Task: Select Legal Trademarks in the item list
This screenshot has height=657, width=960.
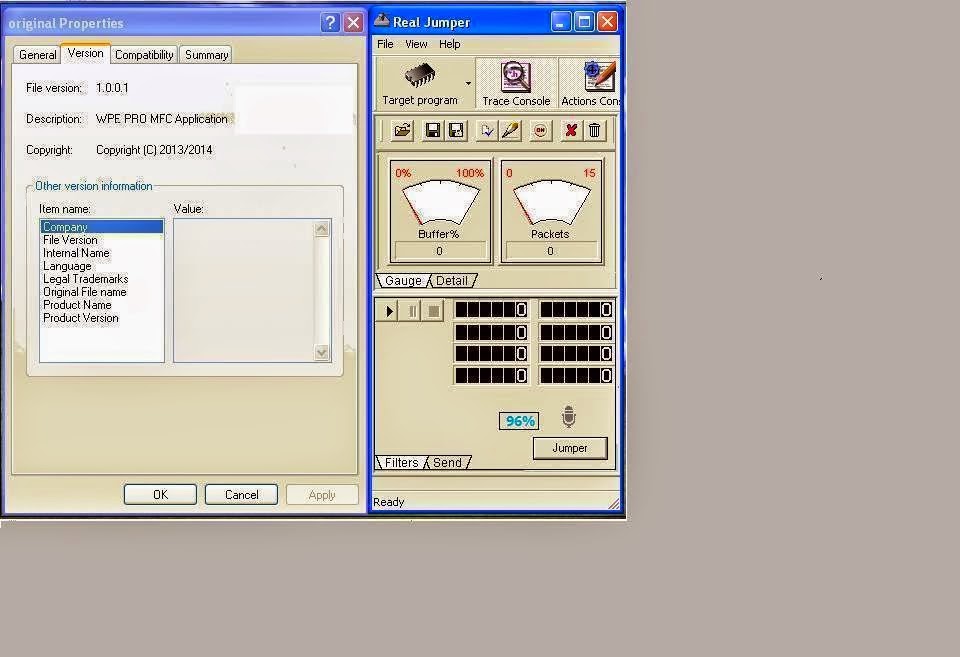Action: pyautogui.click(x=102, y=279)
